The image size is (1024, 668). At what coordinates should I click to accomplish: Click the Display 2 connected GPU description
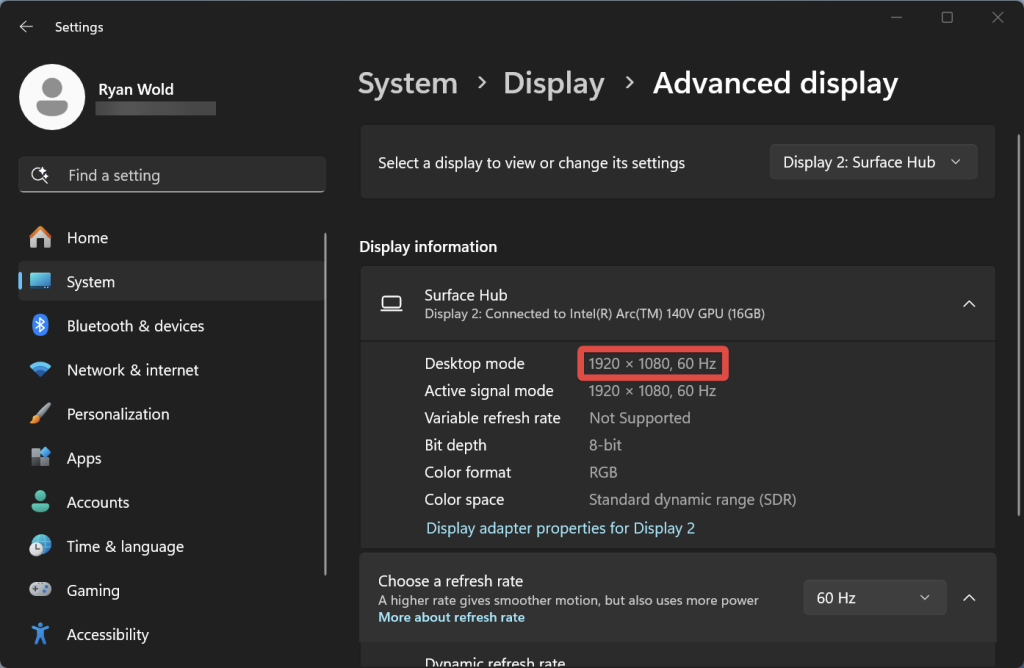pyautogui.click(x=594, y=313)
